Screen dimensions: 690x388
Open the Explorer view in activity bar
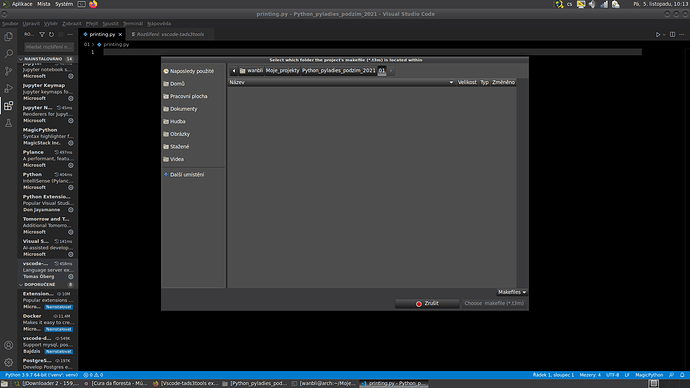8,37
